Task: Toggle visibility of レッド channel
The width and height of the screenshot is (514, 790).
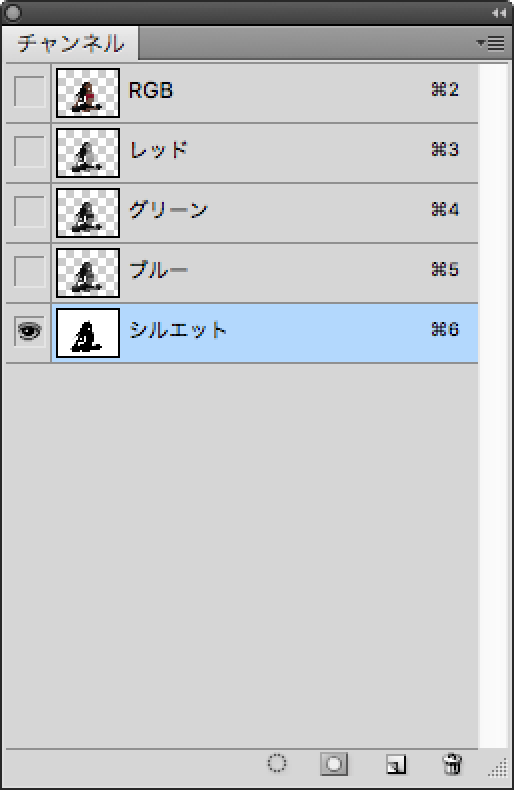Action: pyautogui.click(x=29, y=151)
